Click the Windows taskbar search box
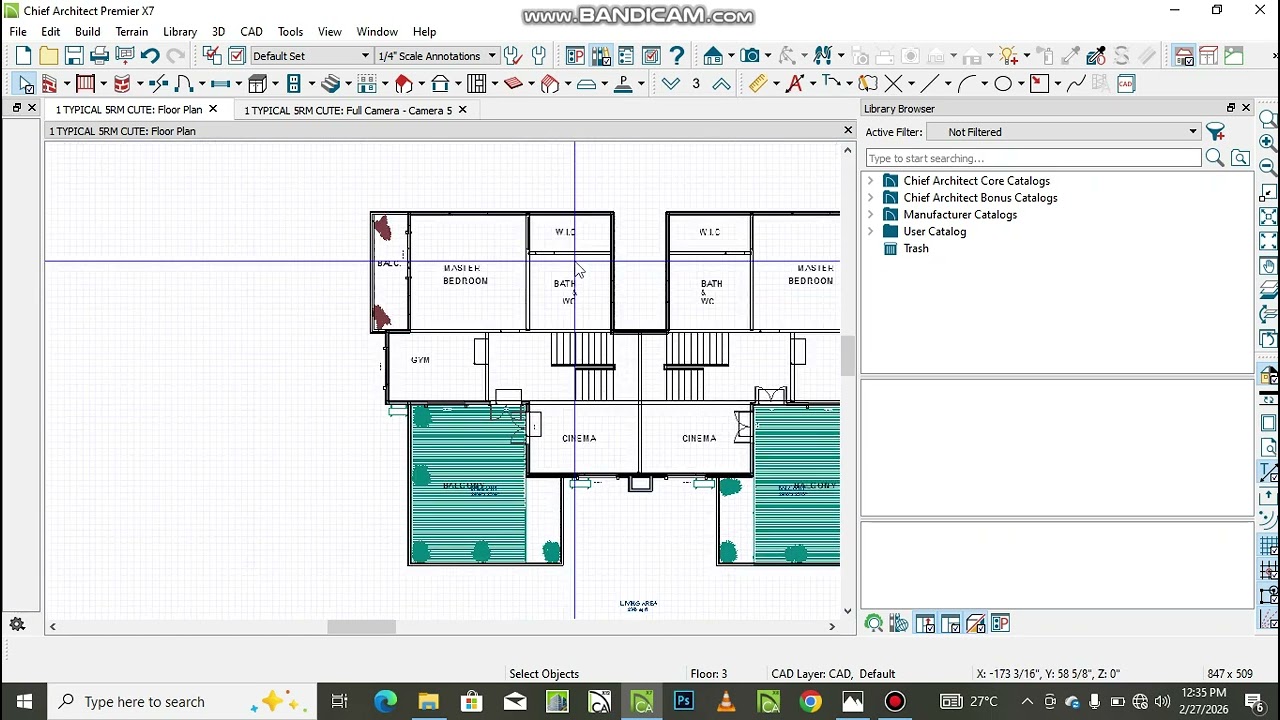 [183, 702]
